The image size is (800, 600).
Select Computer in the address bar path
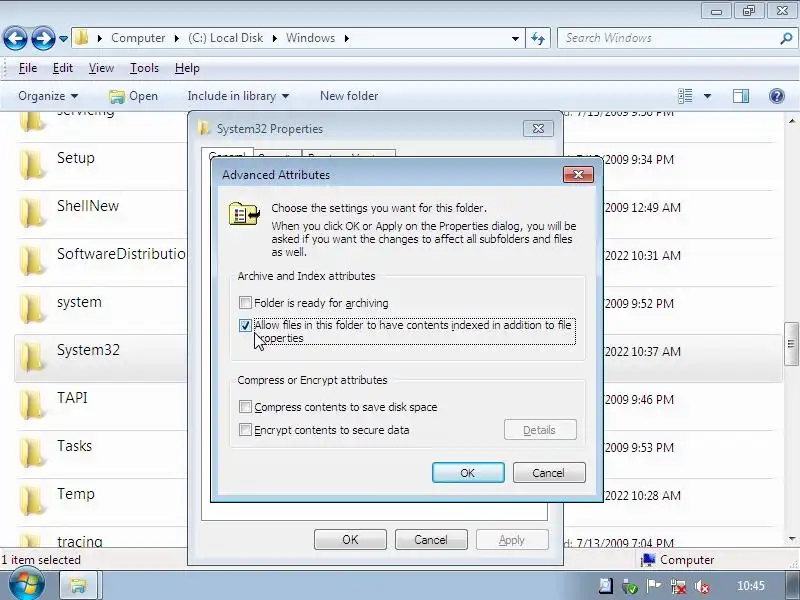138,38
